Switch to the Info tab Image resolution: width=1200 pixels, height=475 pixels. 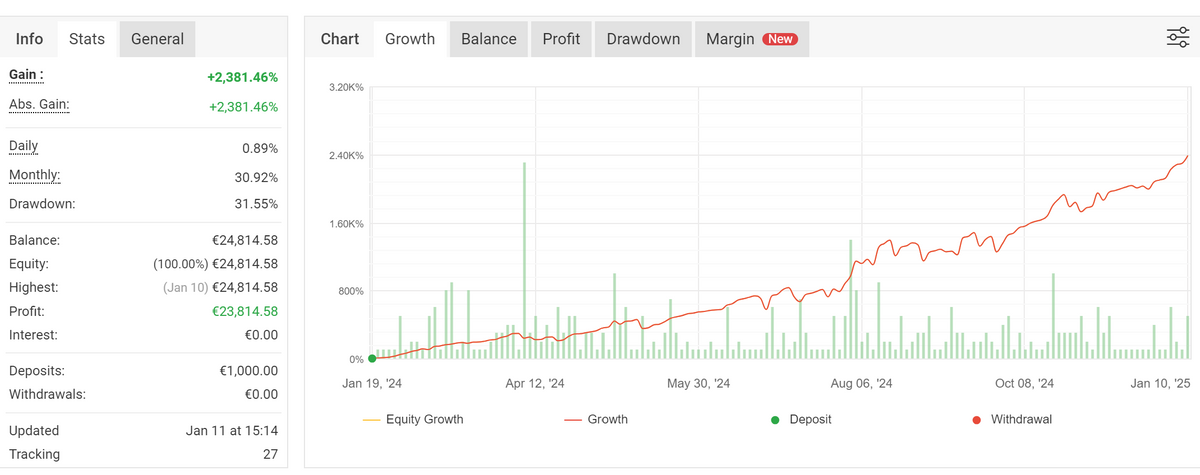(30, 39)
